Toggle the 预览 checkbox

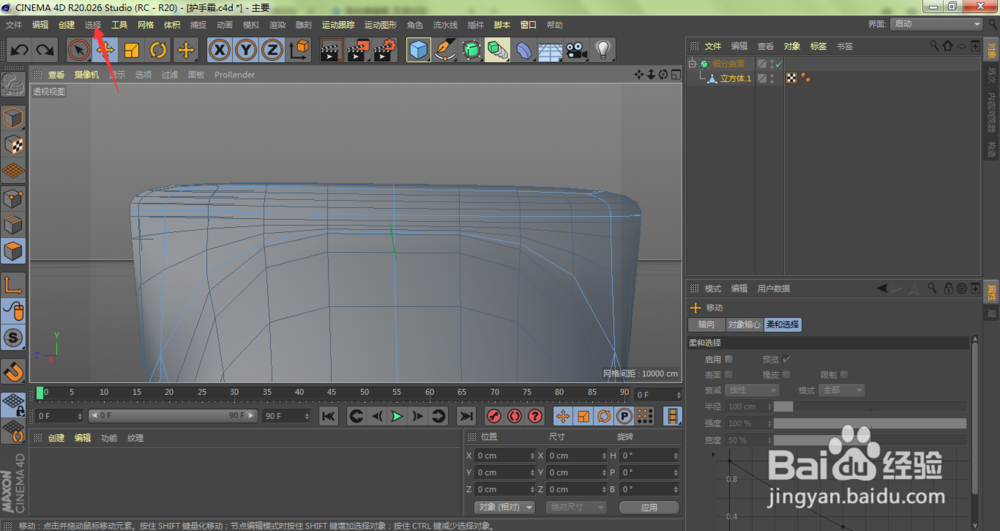pos(786,358)
